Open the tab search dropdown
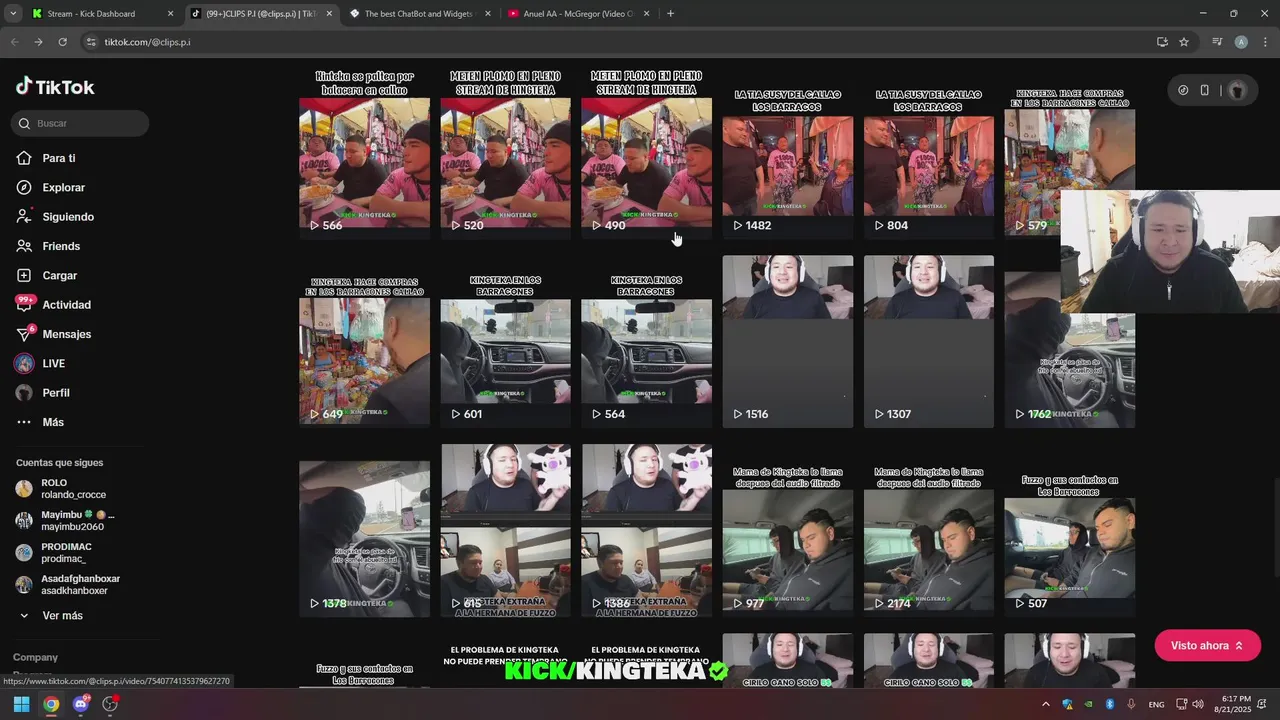 pos(12,14)
